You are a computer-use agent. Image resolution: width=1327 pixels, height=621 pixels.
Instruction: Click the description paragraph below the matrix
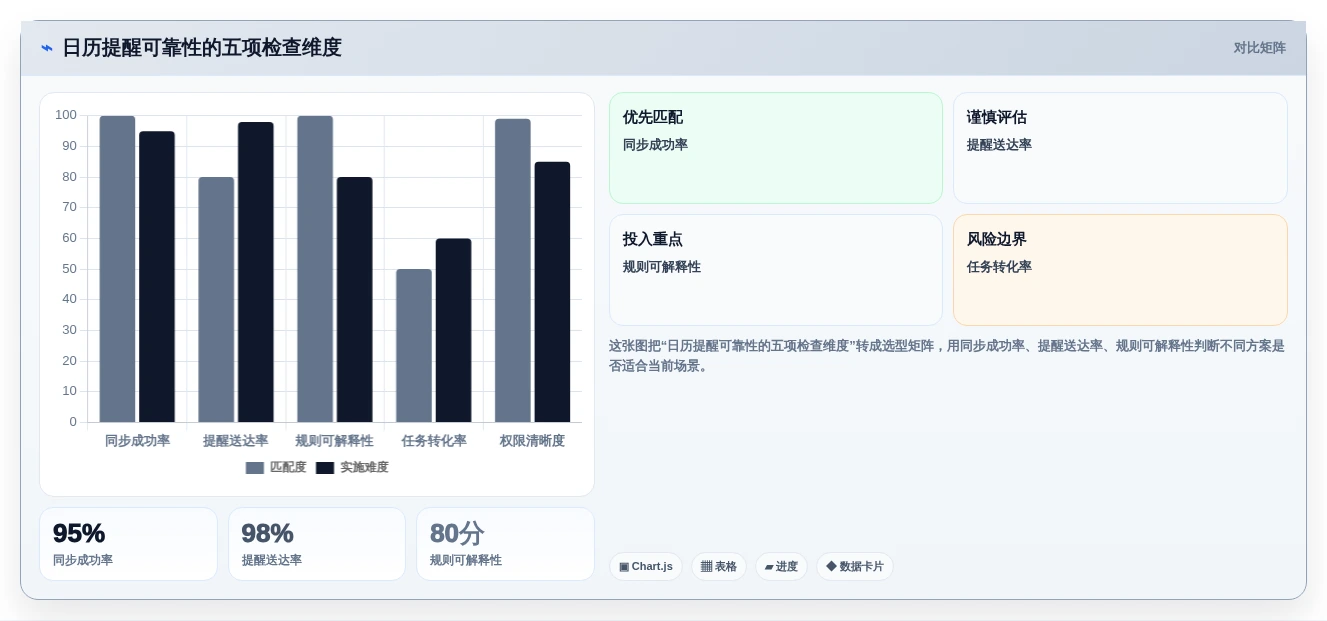pos(947,356)
